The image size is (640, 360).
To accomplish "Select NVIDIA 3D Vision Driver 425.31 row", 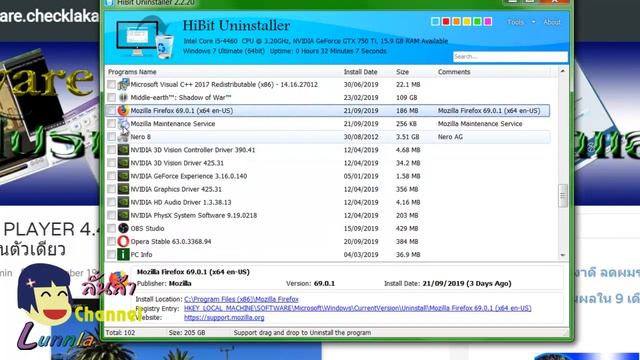I will point(177,163).
